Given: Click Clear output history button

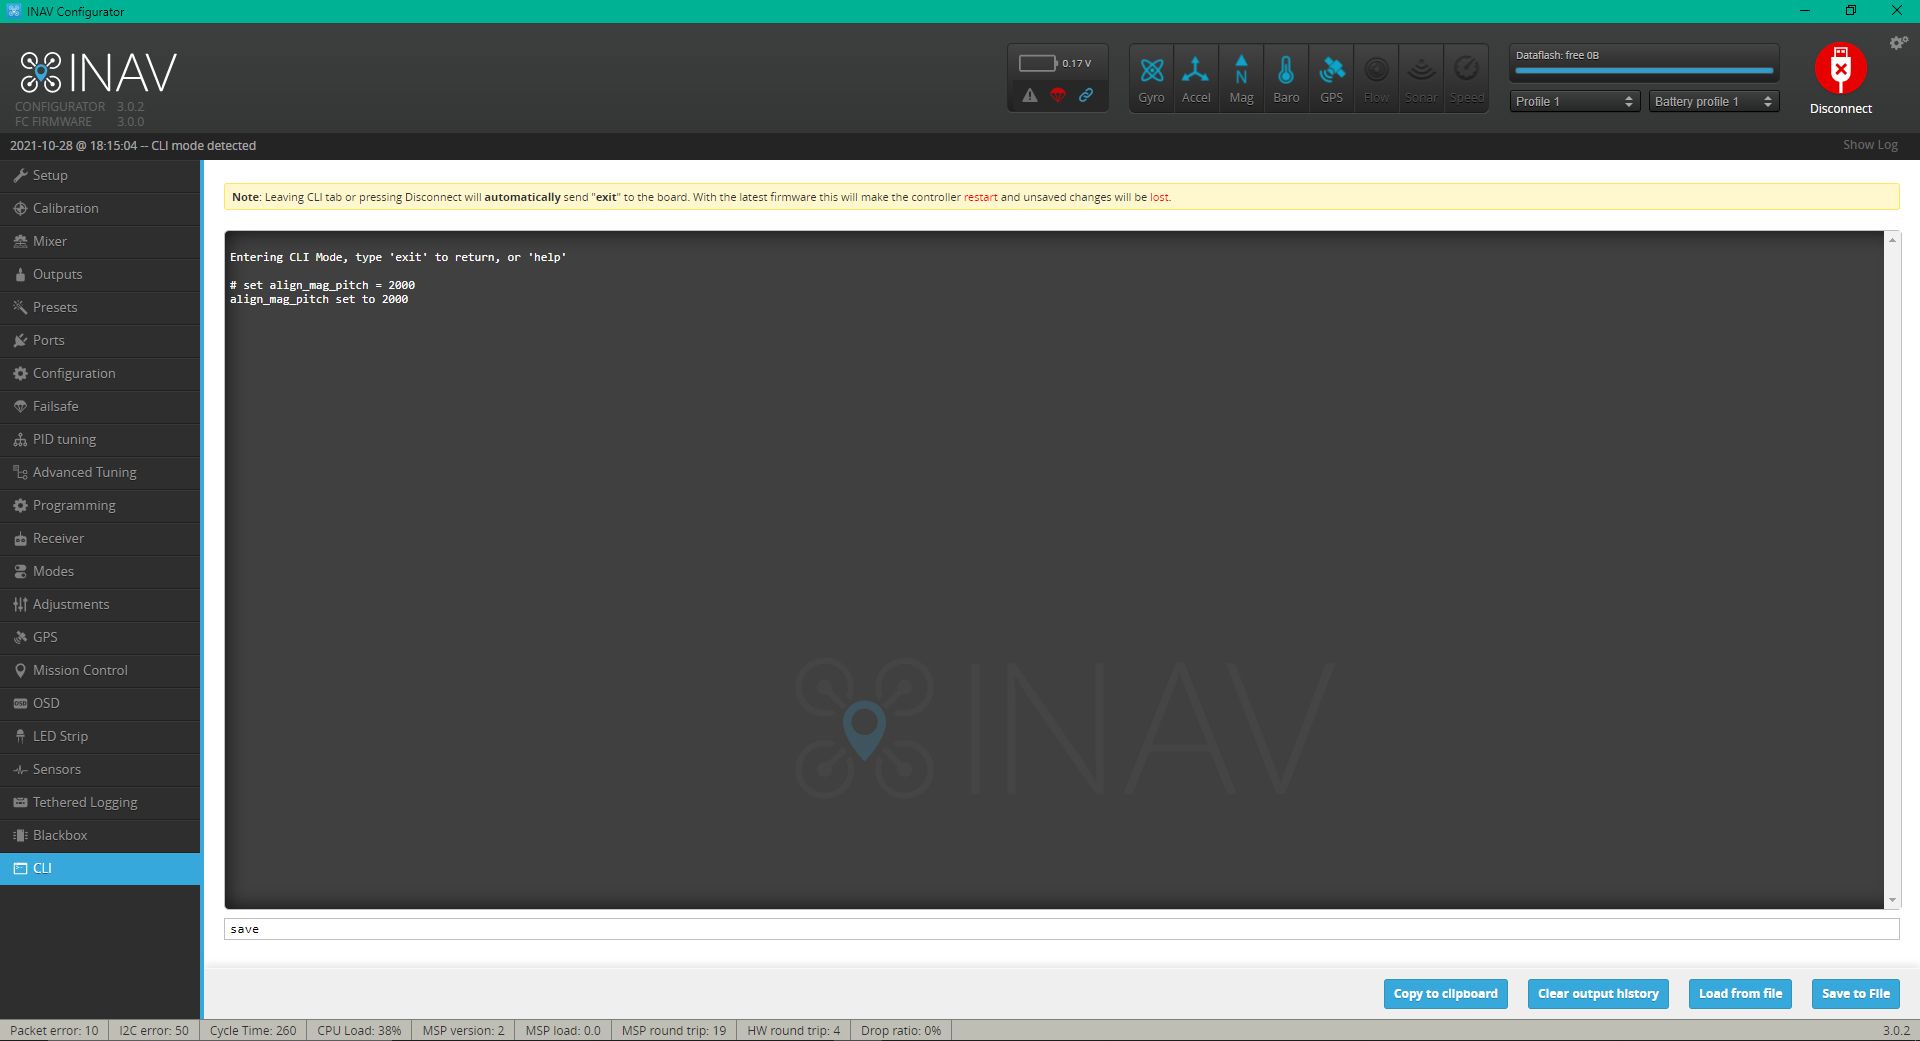Looking at the screenshot, I should coord(1598,994).
